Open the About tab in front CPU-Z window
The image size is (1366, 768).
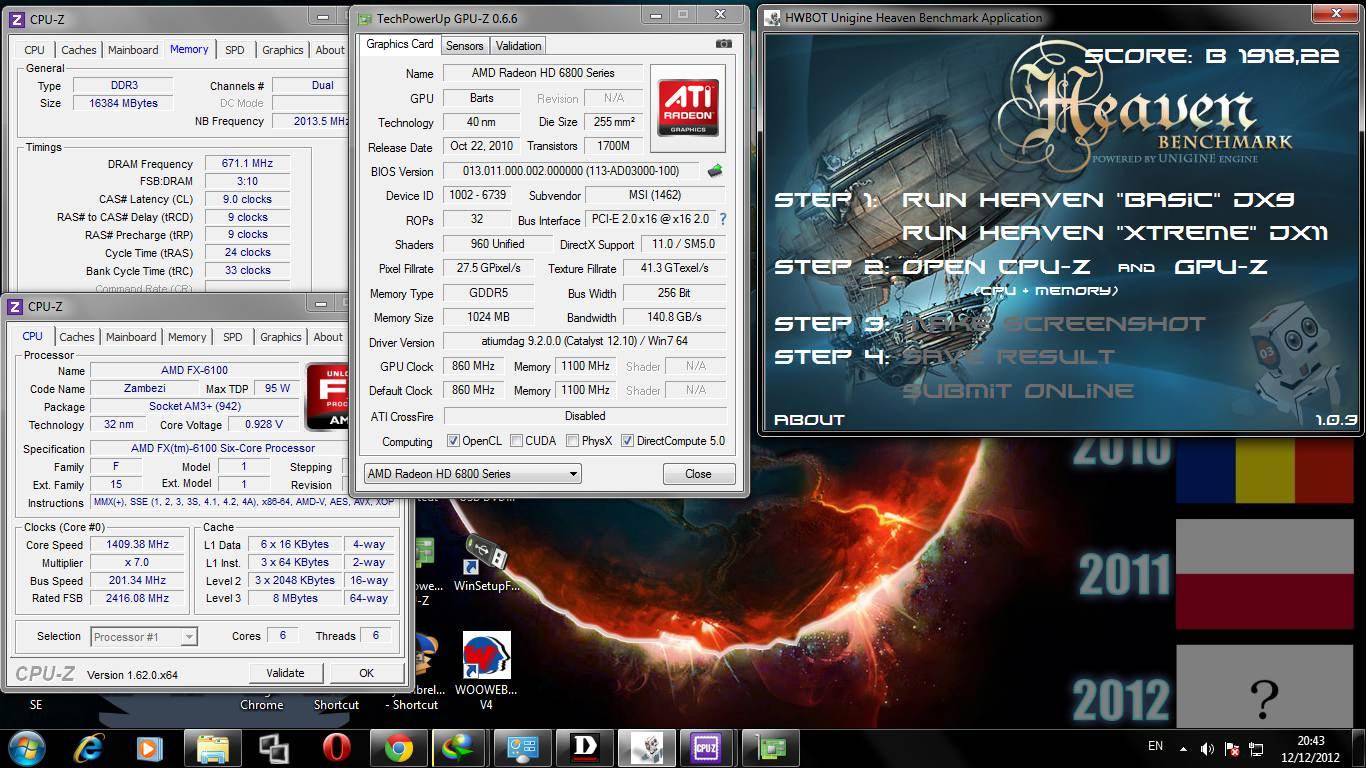click(x=328, y=337)
